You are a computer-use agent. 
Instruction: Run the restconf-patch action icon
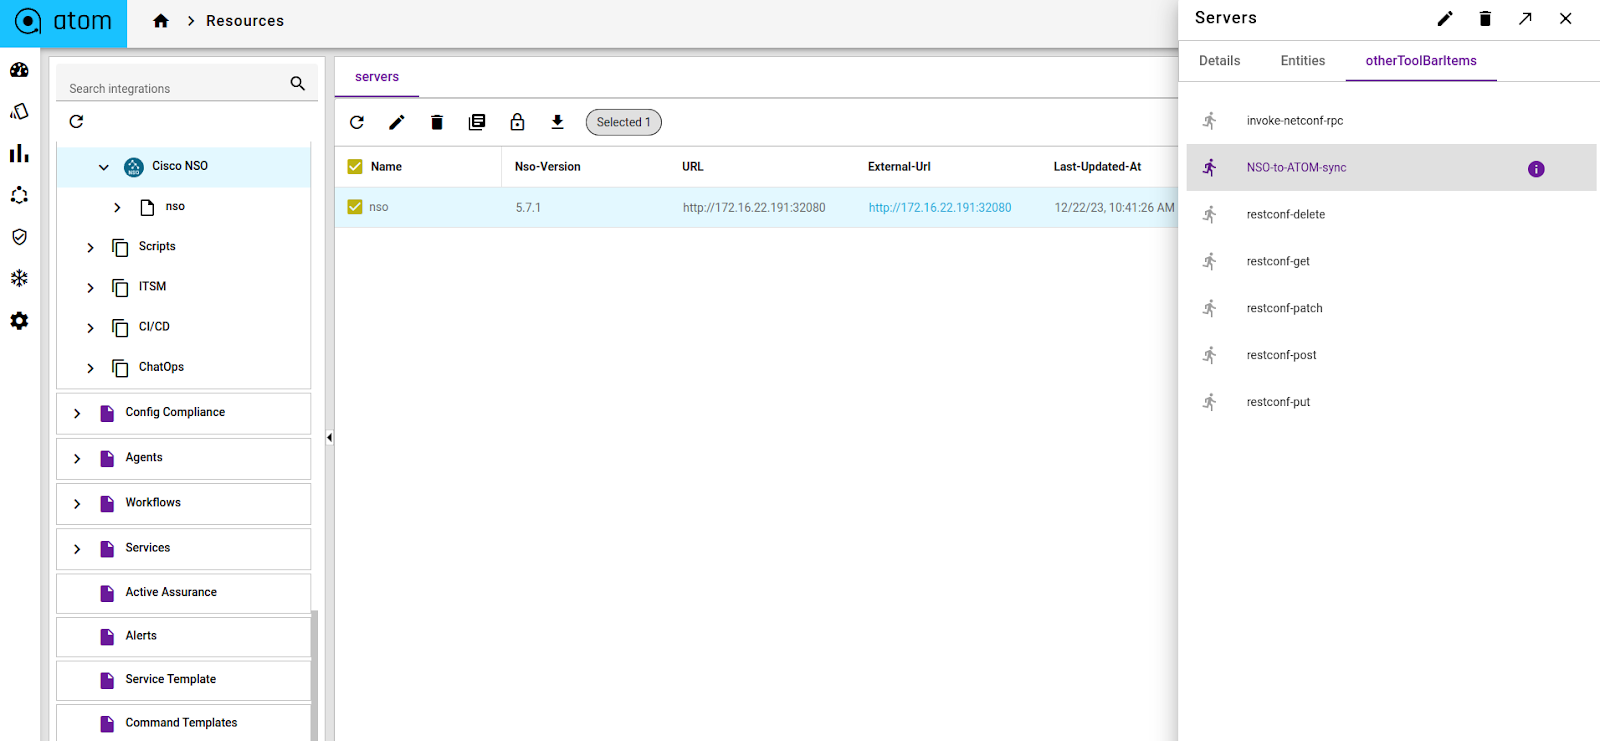[x=1210, y=309]
